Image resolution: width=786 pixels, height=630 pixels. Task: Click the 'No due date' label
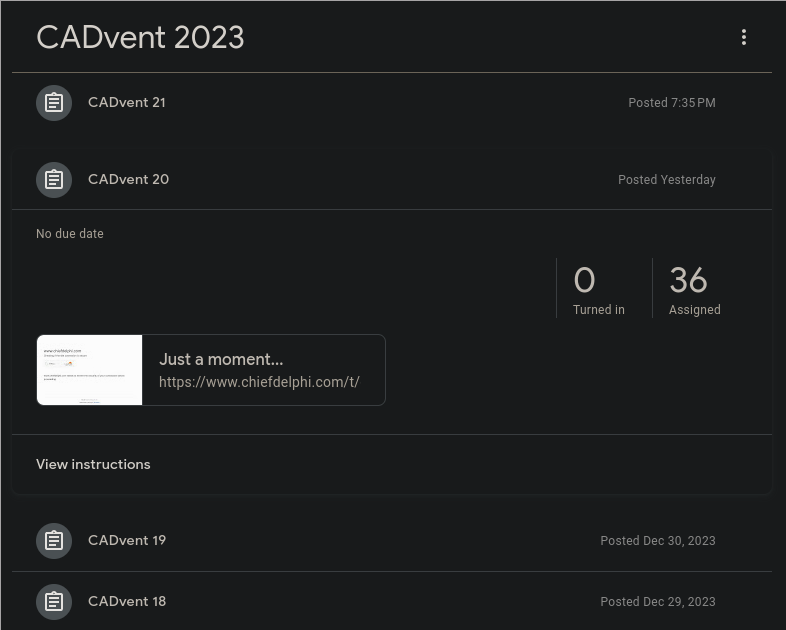tap(70, 234)
